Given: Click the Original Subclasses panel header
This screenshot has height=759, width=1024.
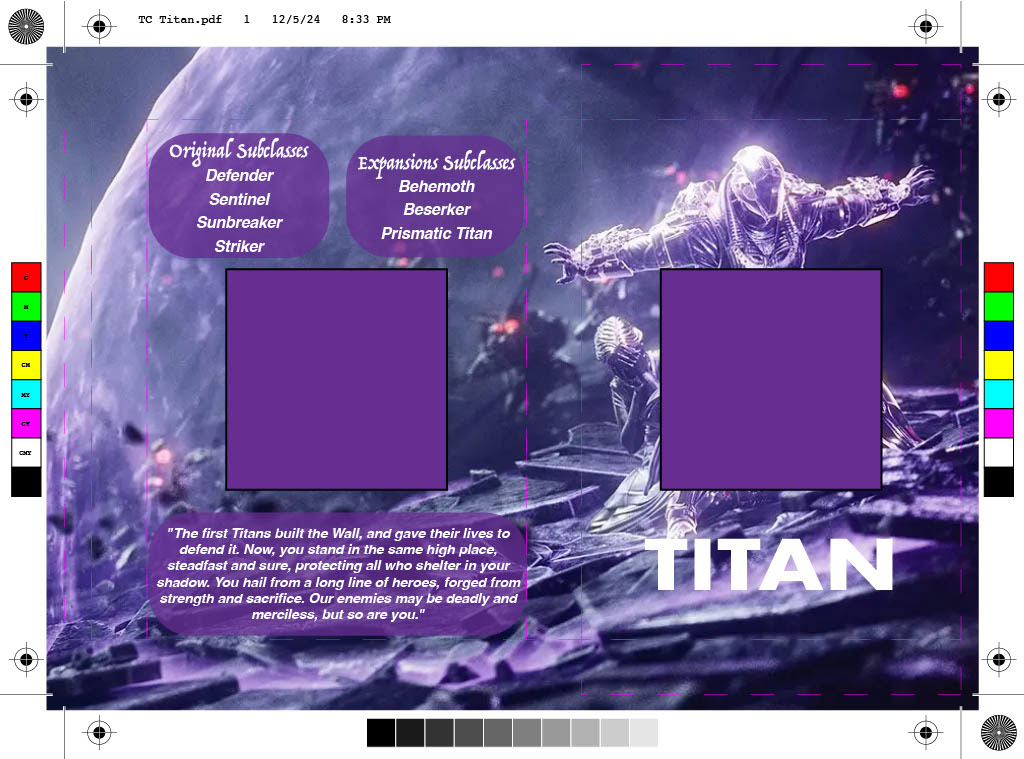Looking at the screenshot, I should (x=239, y=152).
